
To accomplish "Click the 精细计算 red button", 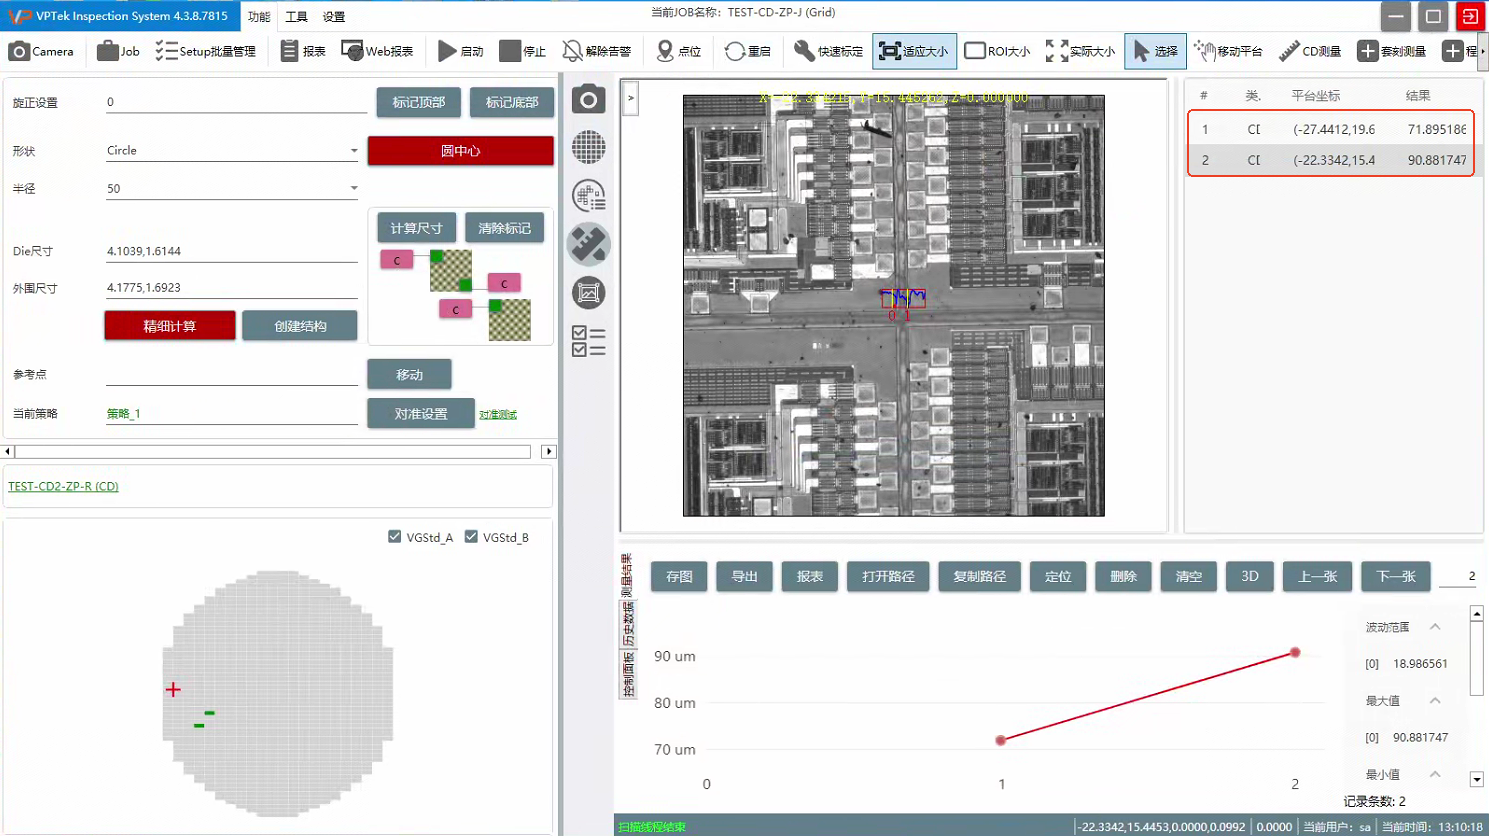I will coord(170,326).
